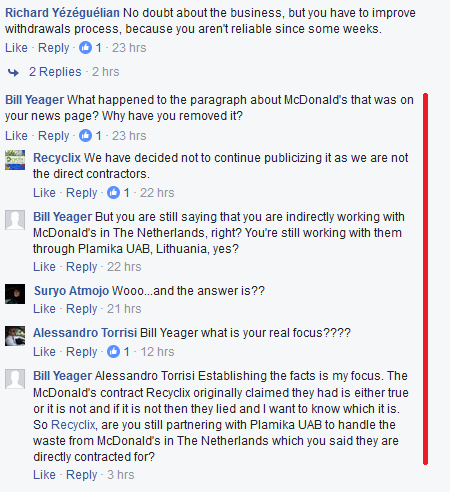Reply to Suryo Atmojo's comment
Screen dimensions: 450x492
(81, 309)
